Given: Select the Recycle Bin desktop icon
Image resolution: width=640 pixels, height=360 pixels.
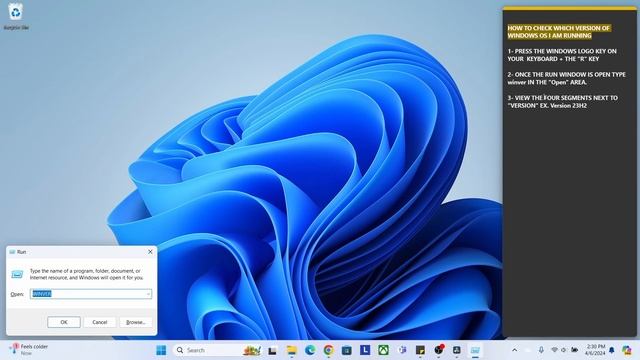Looking at the screenshot, I should (16, 16).
